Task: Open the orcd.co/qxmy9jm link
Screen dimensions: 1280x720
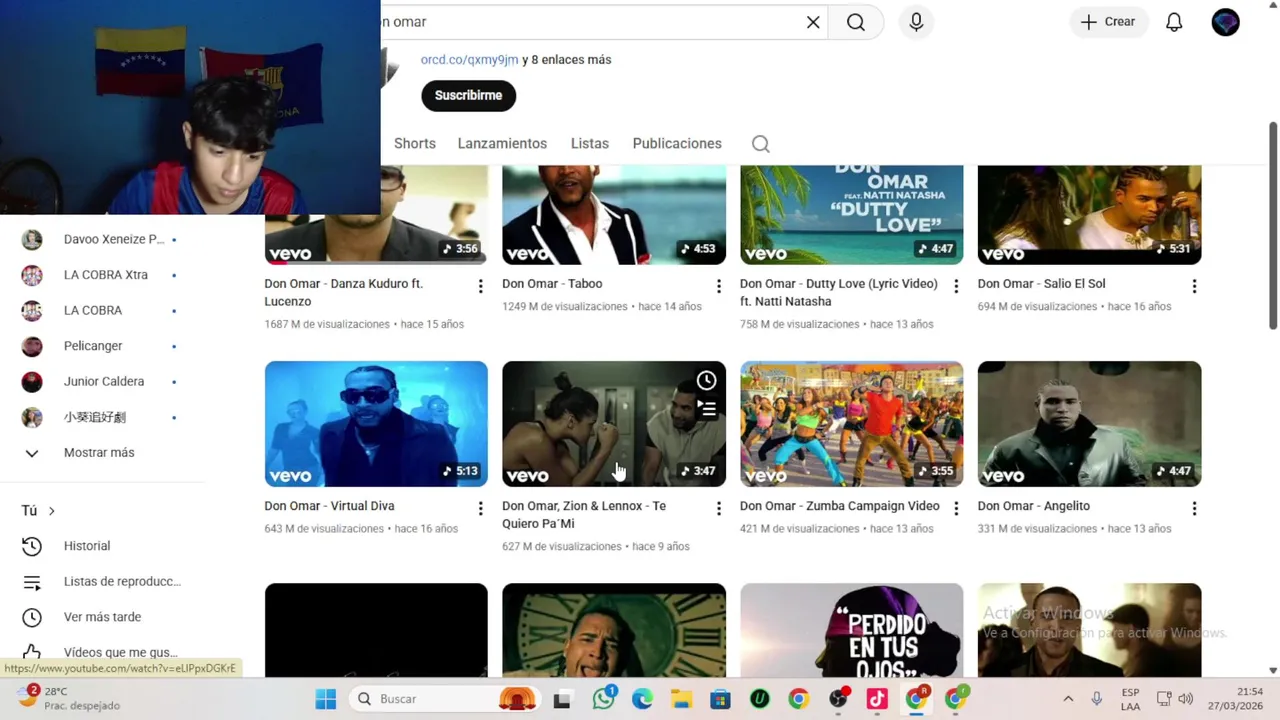Action: [469, 60]
